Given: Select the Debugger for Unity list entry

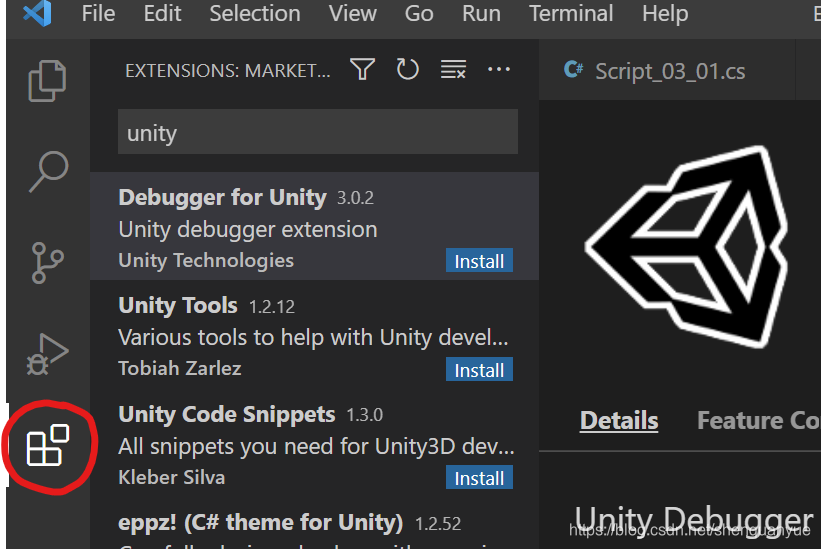Looking at the screenshot, I should (314, 226).
